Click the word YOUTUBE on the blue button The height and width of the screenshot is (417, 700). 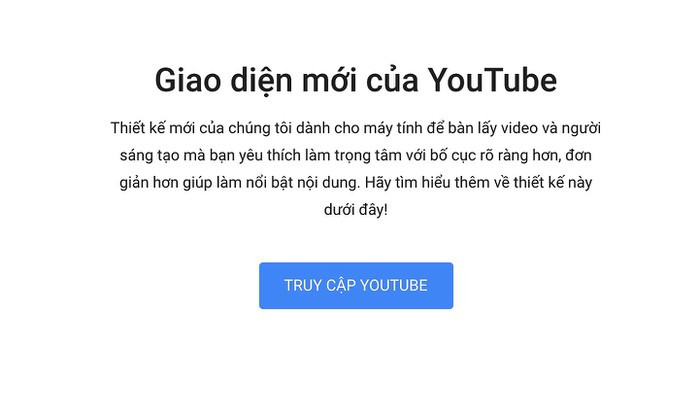(x=394, y=286)
